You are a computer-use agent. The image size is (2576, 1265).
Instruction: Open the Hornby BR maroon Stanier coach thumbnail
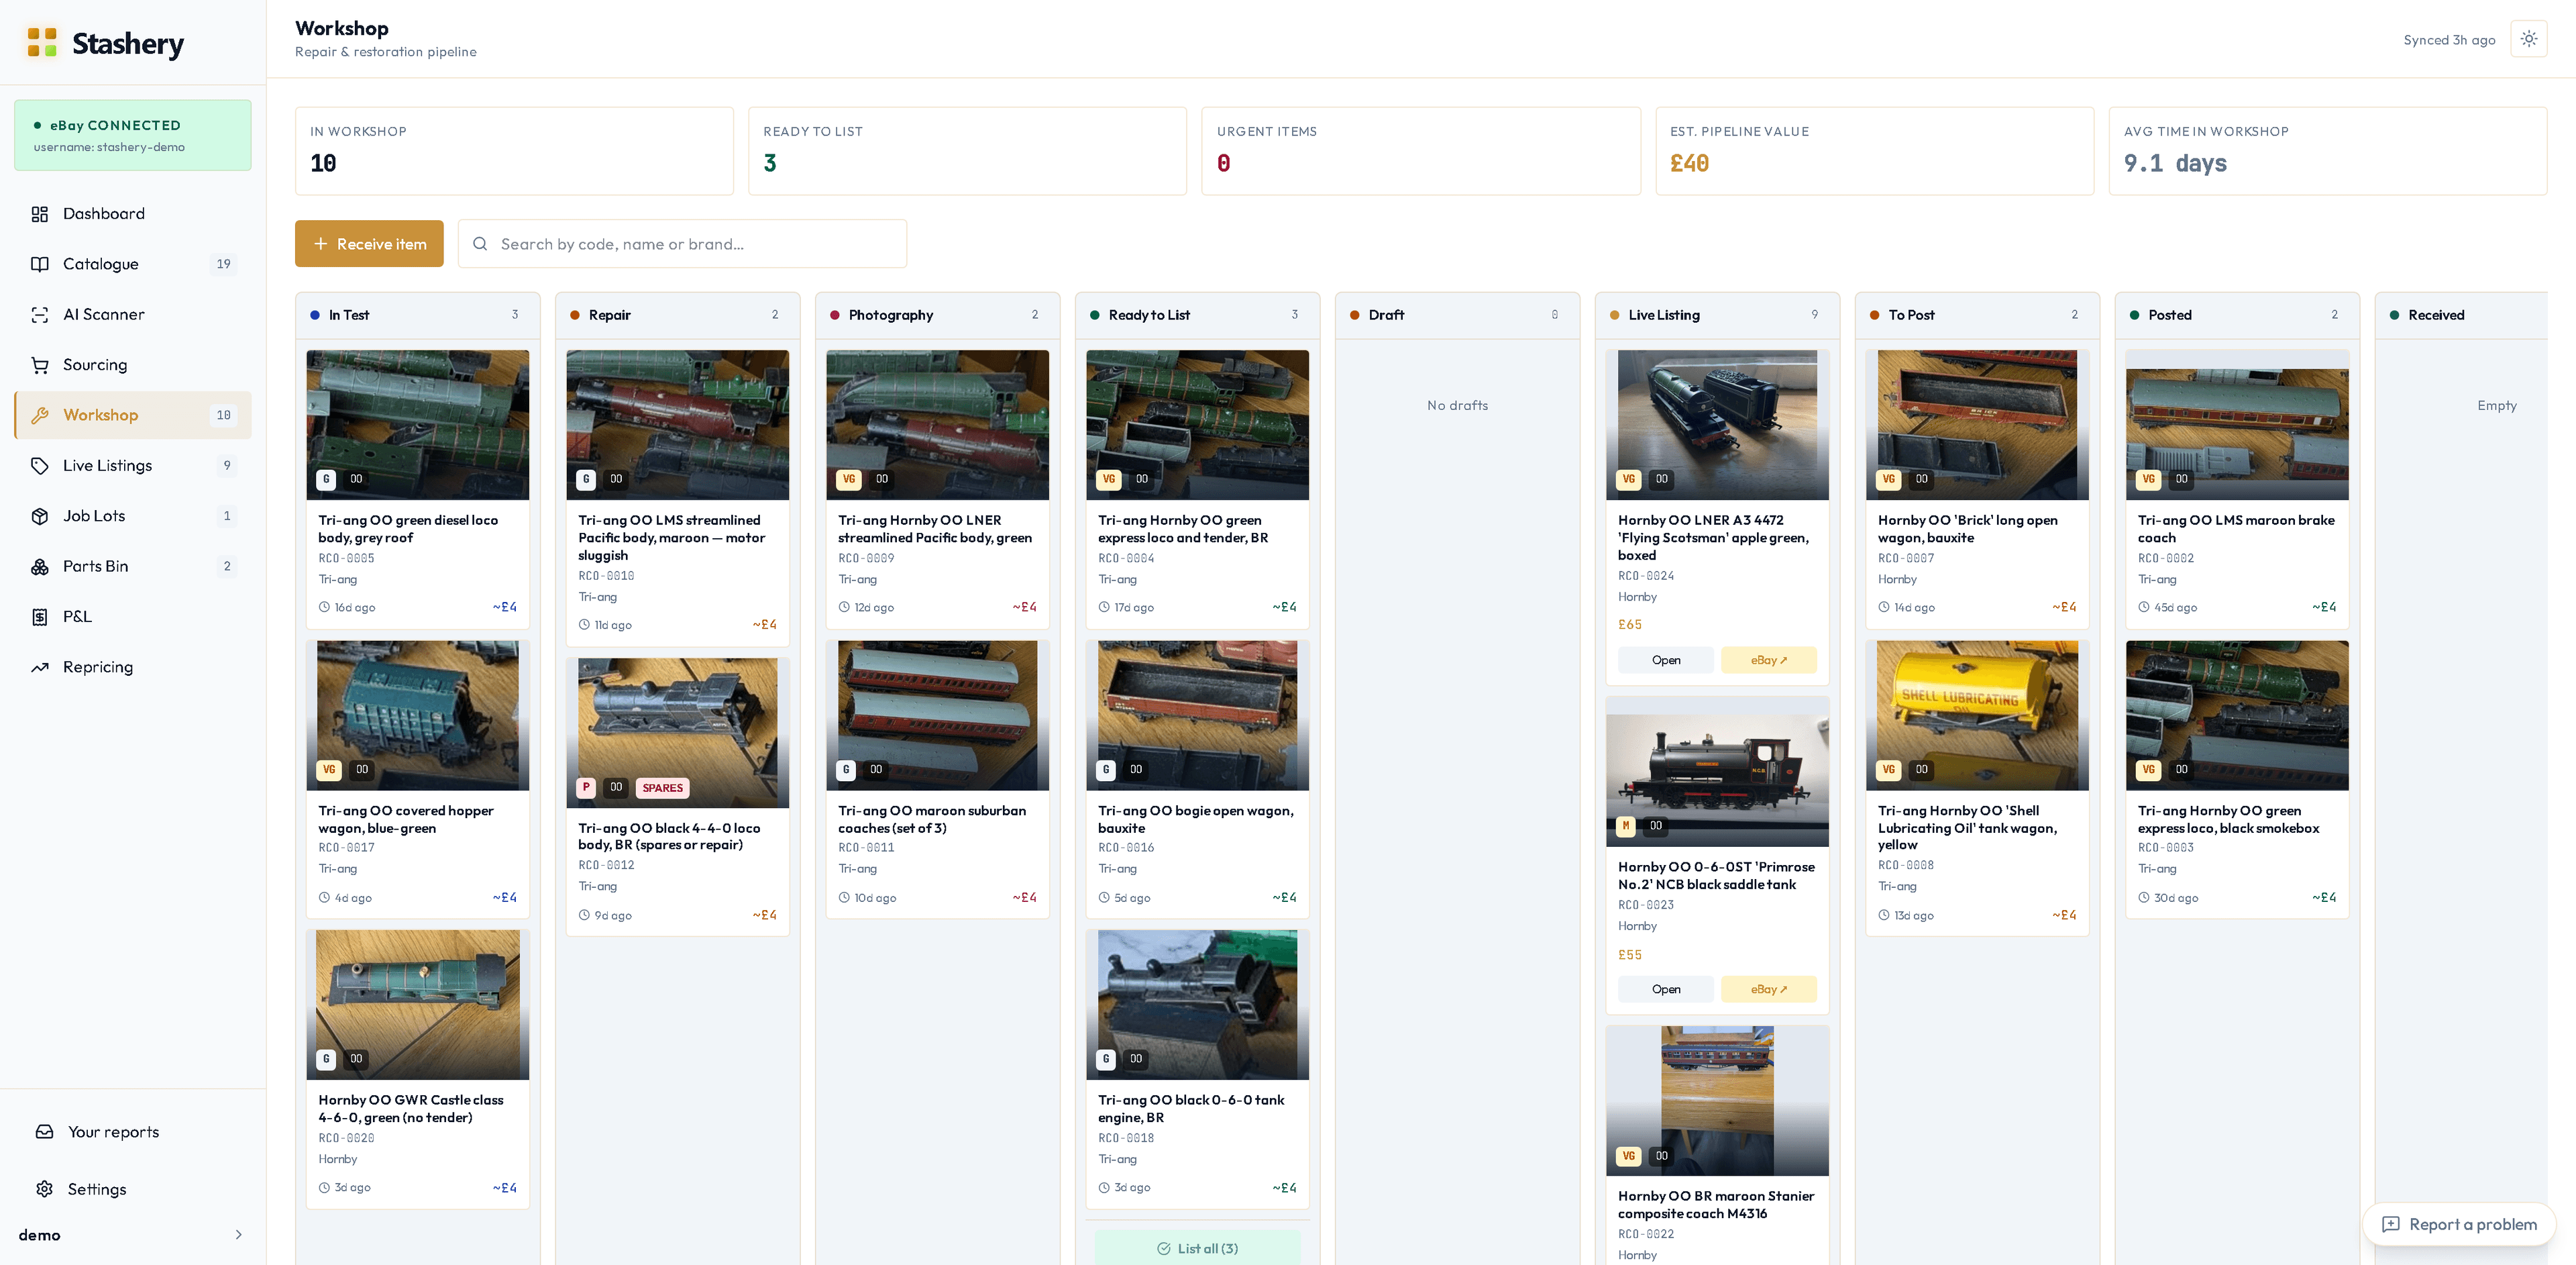click(1717, 1101)
